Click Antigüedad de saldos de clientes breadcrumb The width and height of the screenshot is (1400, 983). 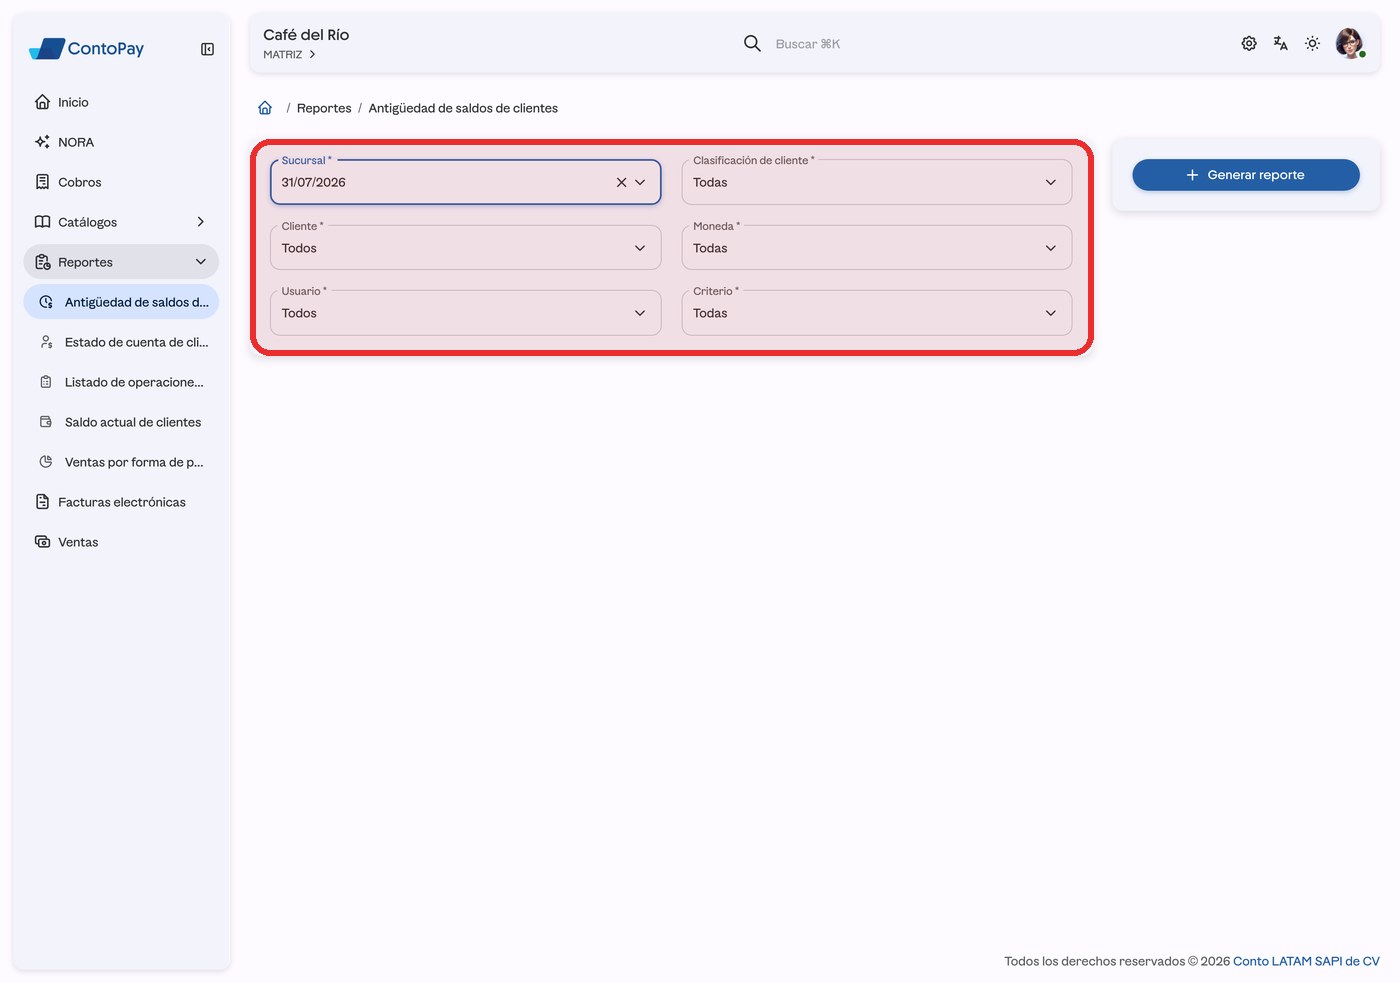pyautogui.click(x=463, y=108)
